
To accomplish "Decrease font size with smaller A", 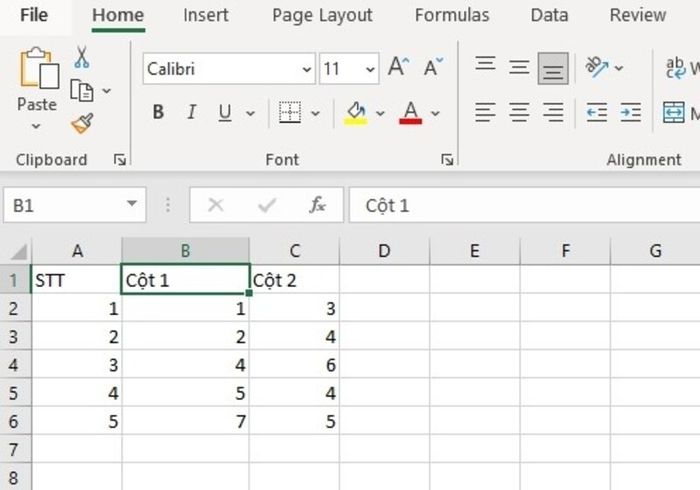I will click(x=433, y=68).
